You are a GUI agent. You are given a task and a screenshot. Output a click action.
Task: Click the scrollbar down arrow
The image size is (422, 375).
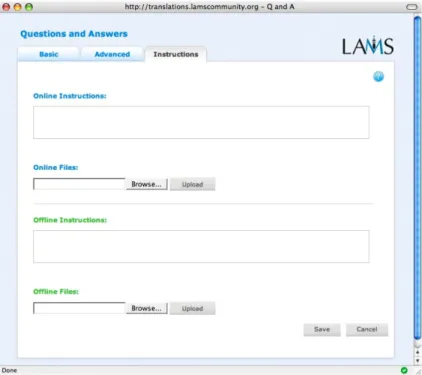(x=417, y=361)
